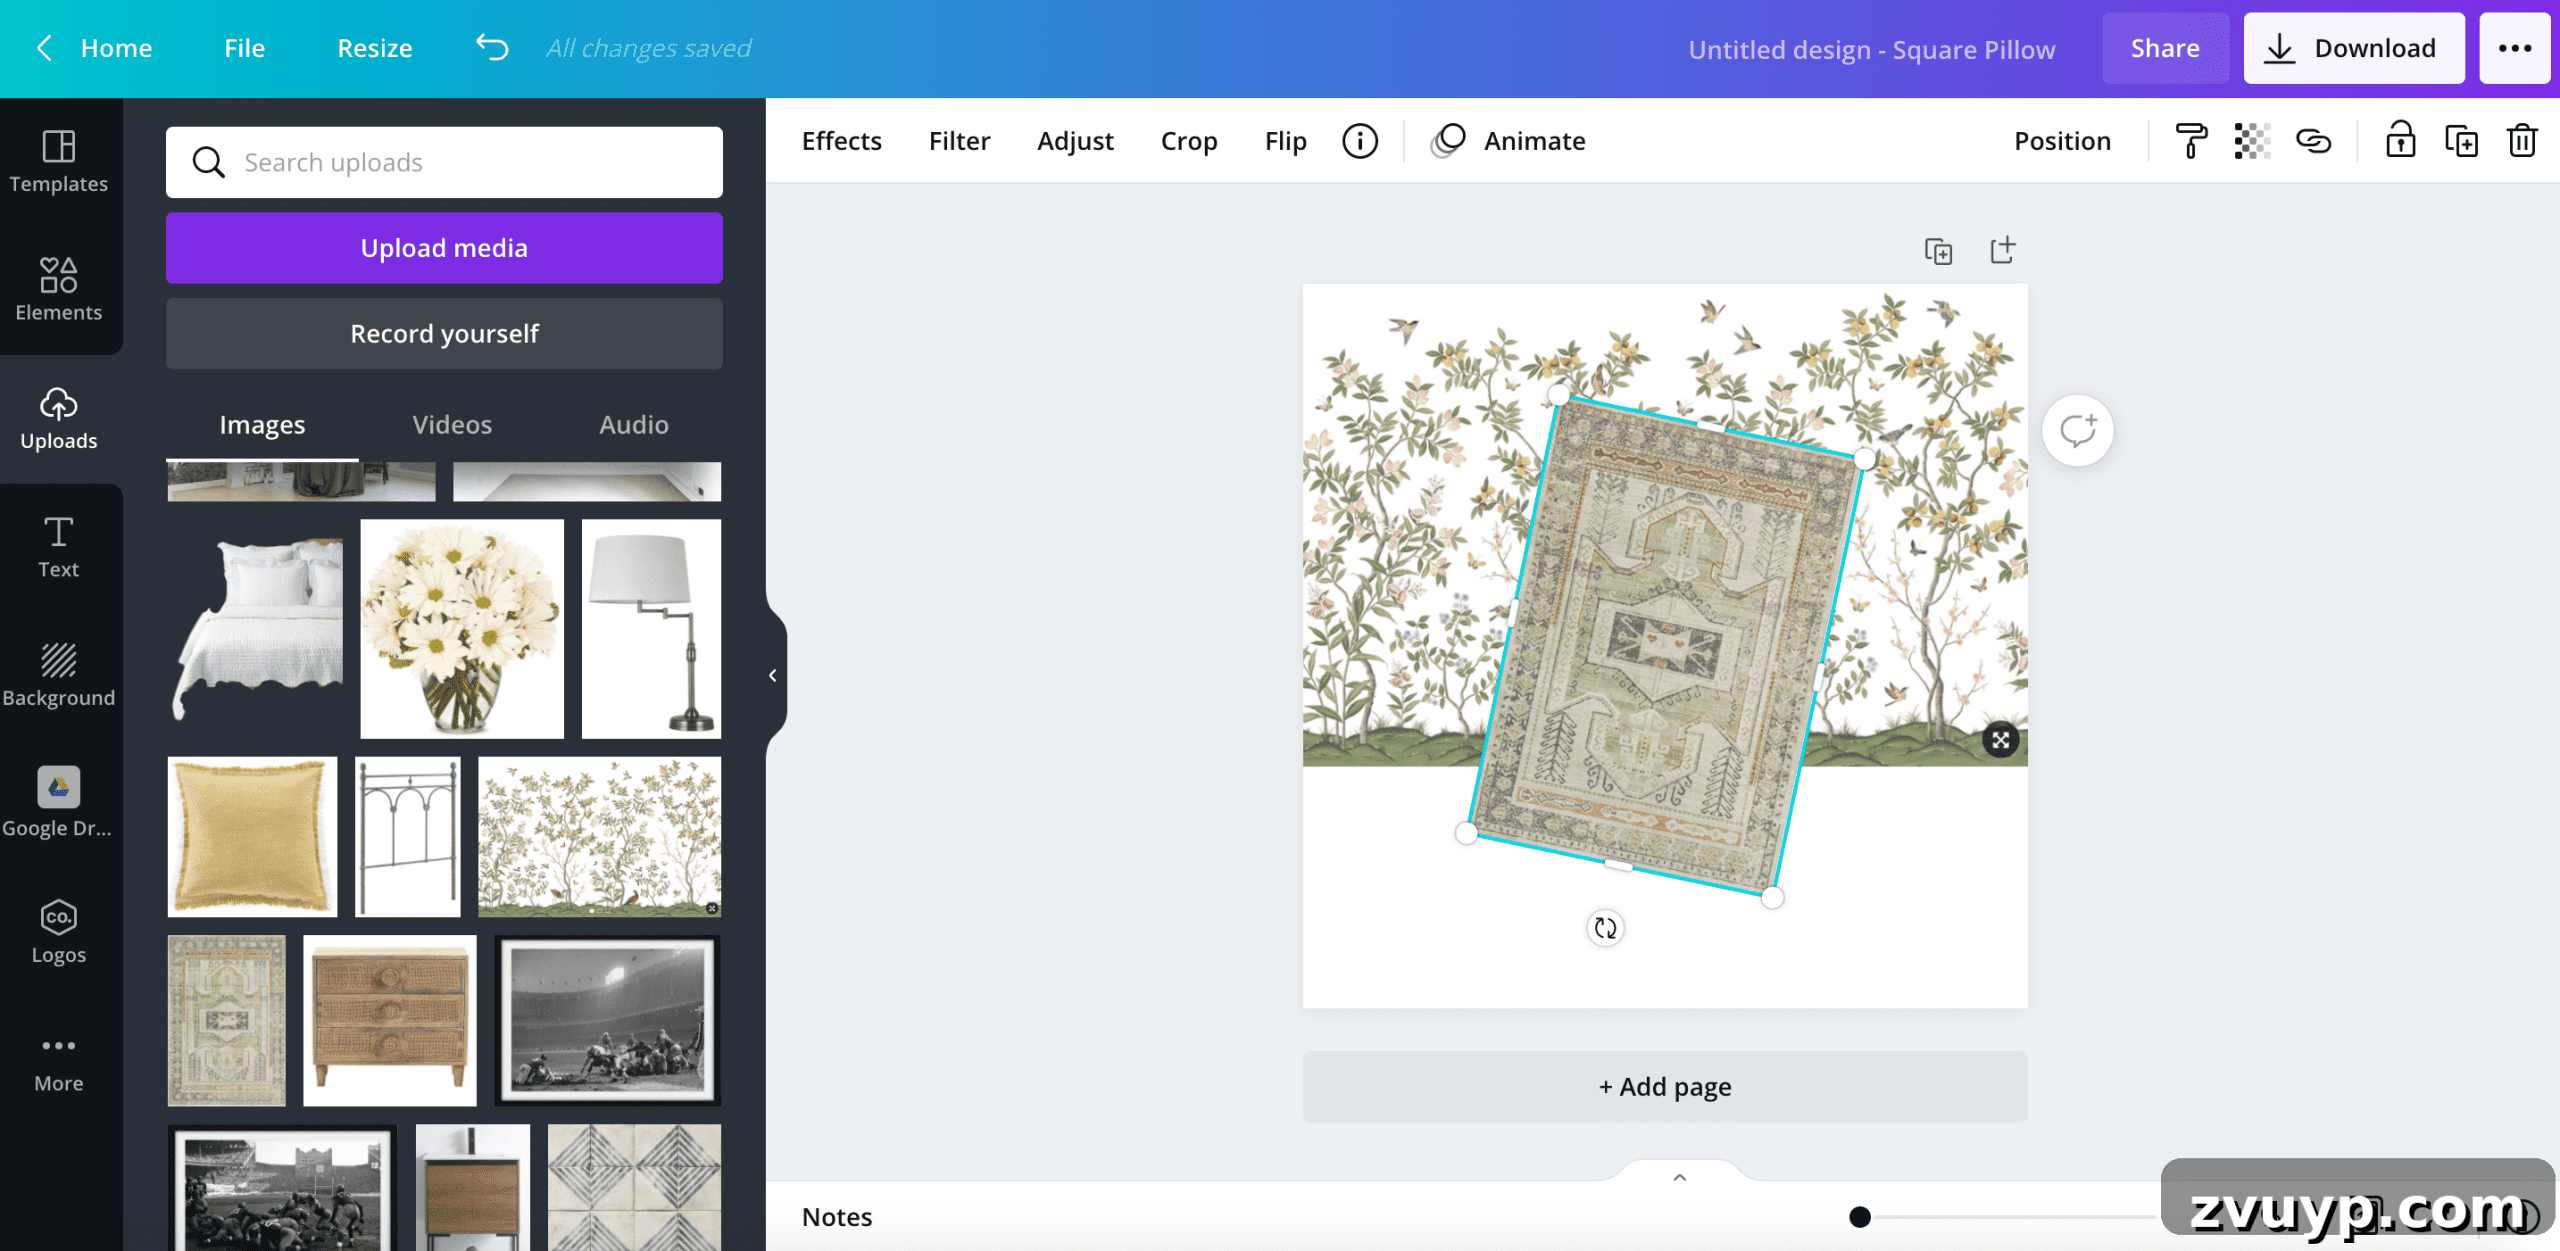
Task: Open the Resize menu
Action: [x=374, y=48]
